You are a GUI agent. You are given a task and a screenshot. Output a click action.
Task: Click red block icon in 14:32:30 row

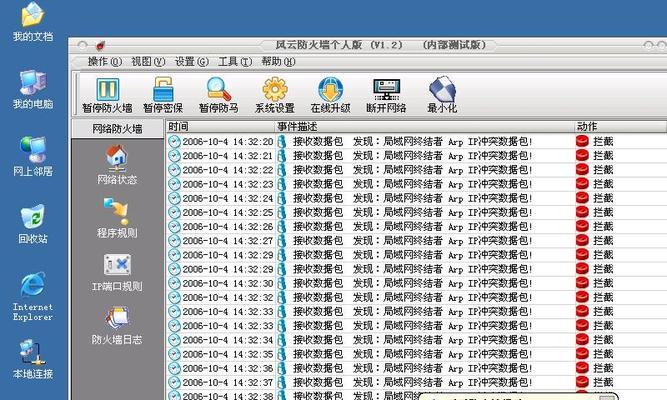click(x=582, y=283)
